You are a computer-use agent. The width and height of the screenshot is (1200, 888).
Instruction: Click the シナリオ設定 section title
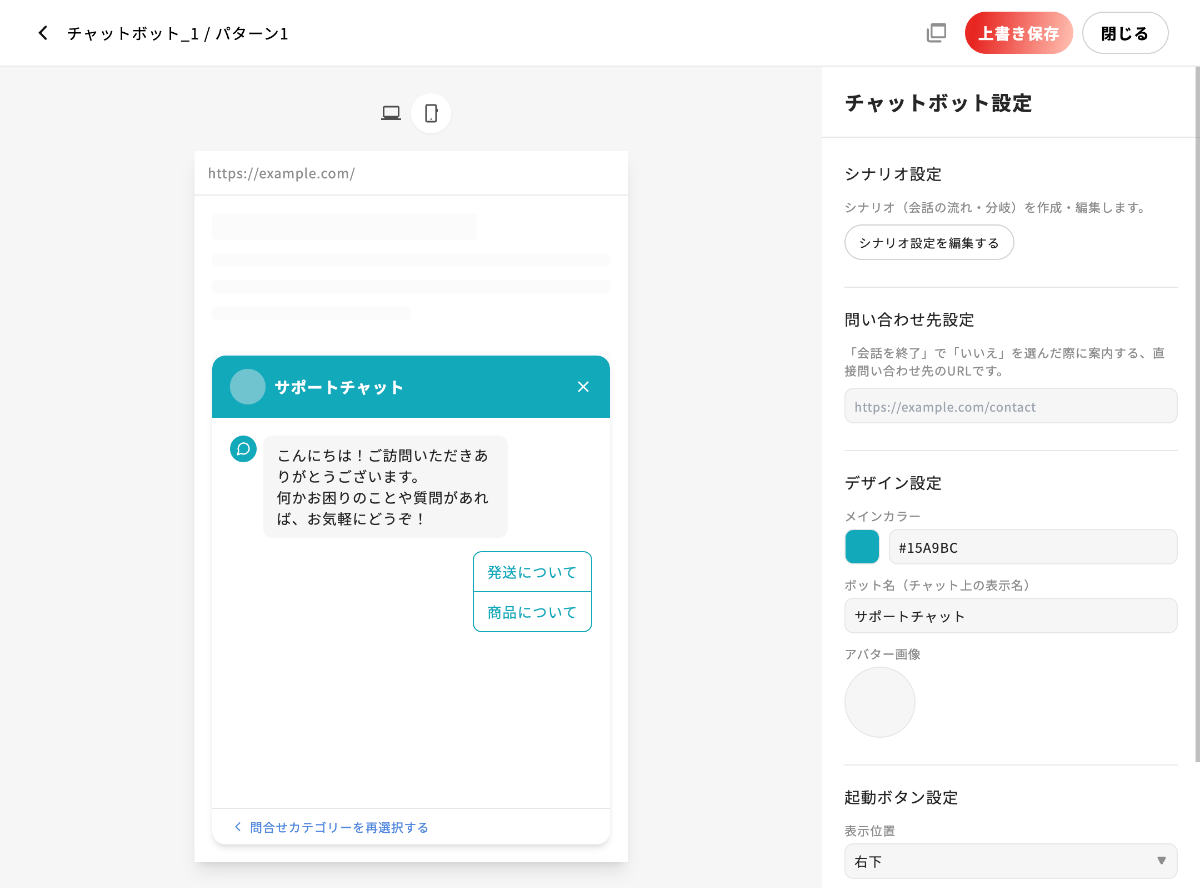click(893, 174)
